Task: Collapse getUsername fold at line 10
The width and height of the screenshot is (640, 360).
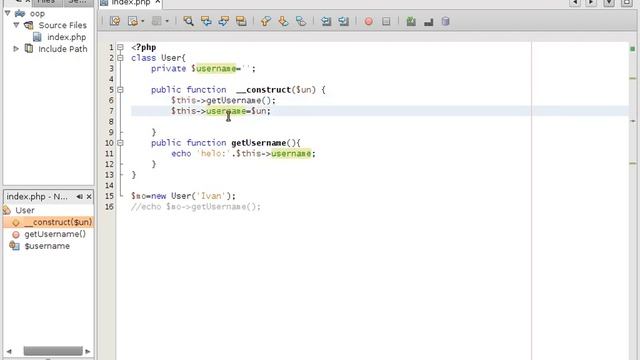Action: click(120, 143)
